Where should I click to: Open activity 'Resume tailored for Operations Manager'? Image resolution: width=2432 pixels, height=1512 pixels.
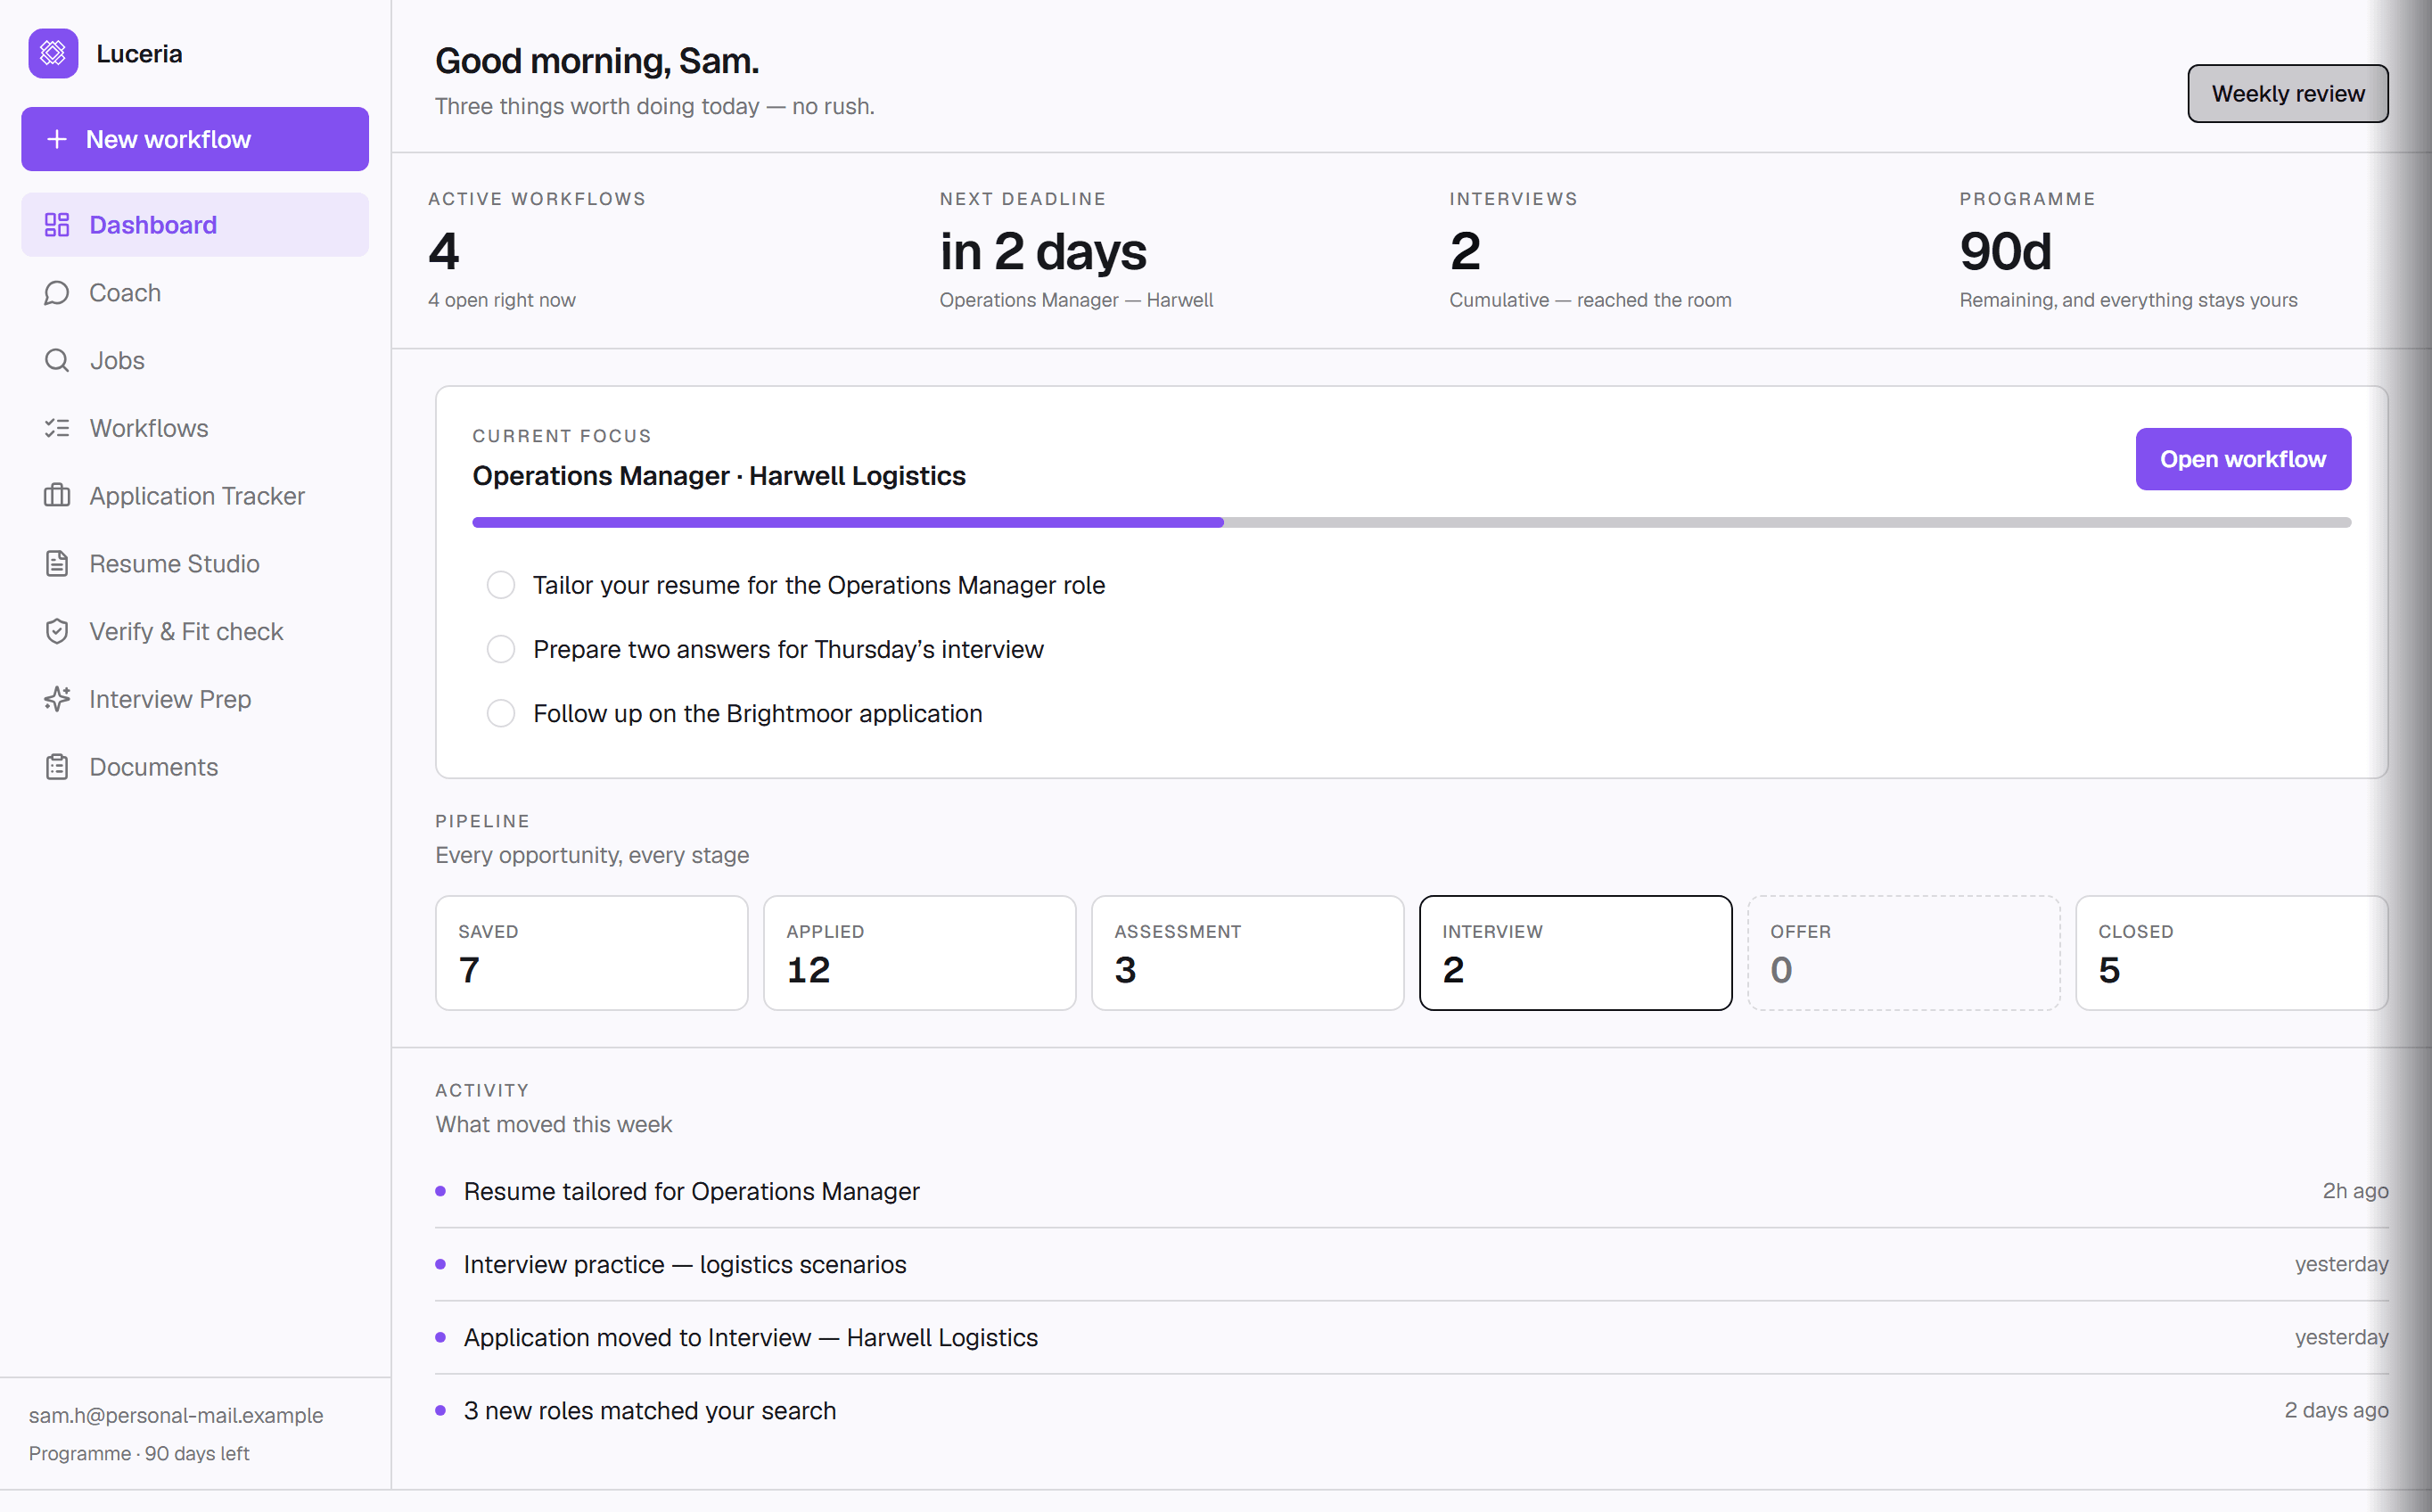click(x=1412, y=1191)
